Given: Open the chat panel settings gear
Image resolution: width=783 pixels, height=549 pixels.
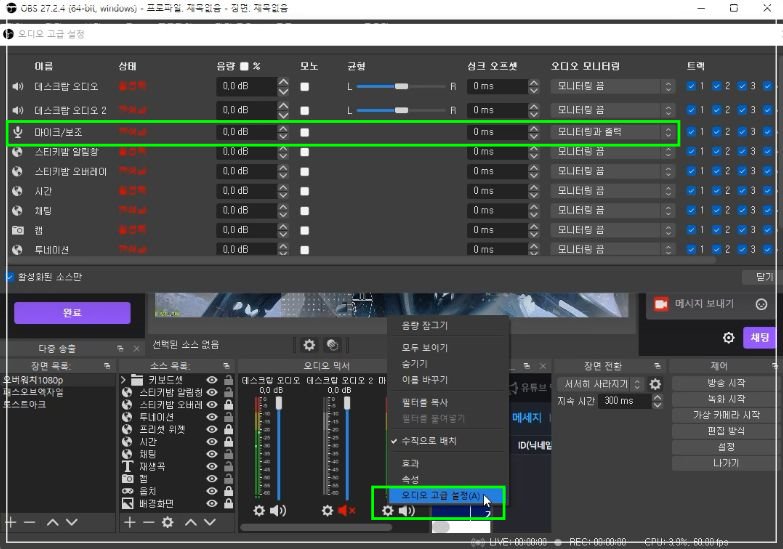Looking at the screenshot, I should click(729, 338).
